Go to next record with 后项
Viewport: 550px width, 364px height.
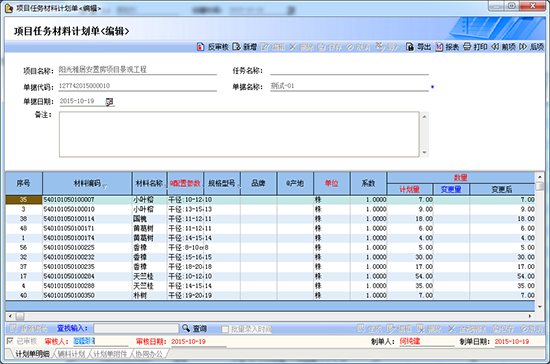(523, 47)
